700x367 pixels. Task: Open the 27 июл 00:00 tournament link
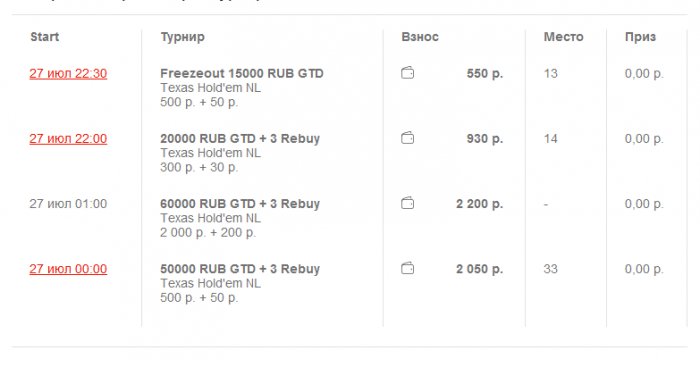(x=68, y=269)
